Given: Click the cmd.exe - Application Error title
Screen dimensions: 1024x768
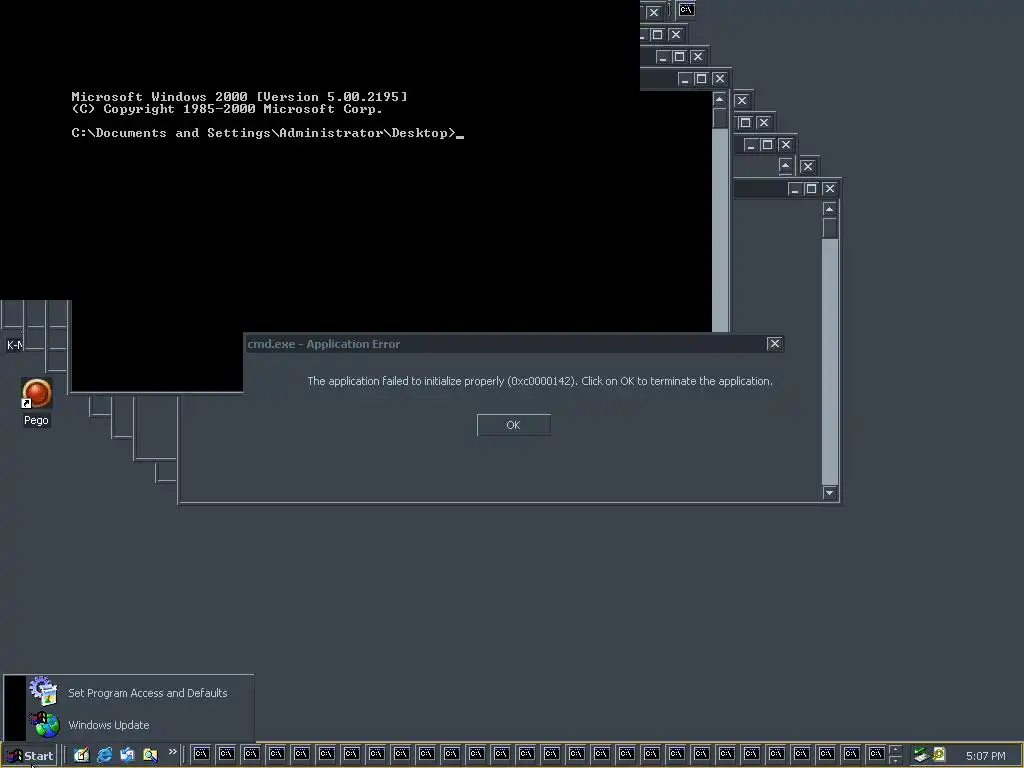Looking at the screenshot, I should click(323, 344).
